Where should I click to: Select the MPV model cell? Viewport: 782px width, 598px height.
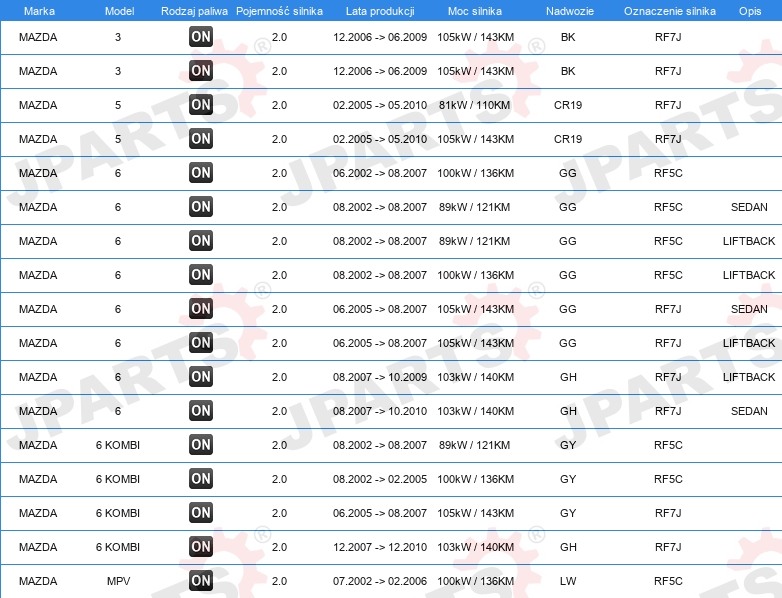[118, 581]
